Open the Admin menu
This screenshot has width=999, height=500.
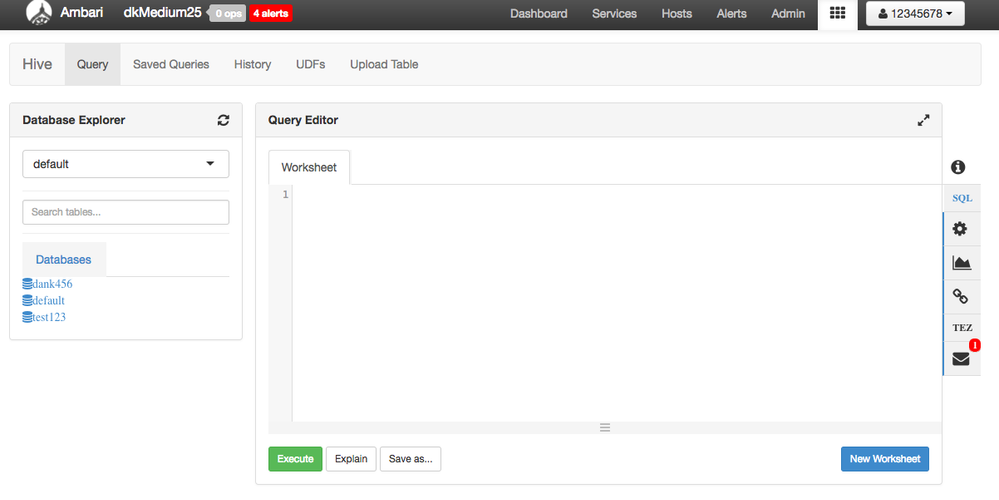(x=788, y=13)
